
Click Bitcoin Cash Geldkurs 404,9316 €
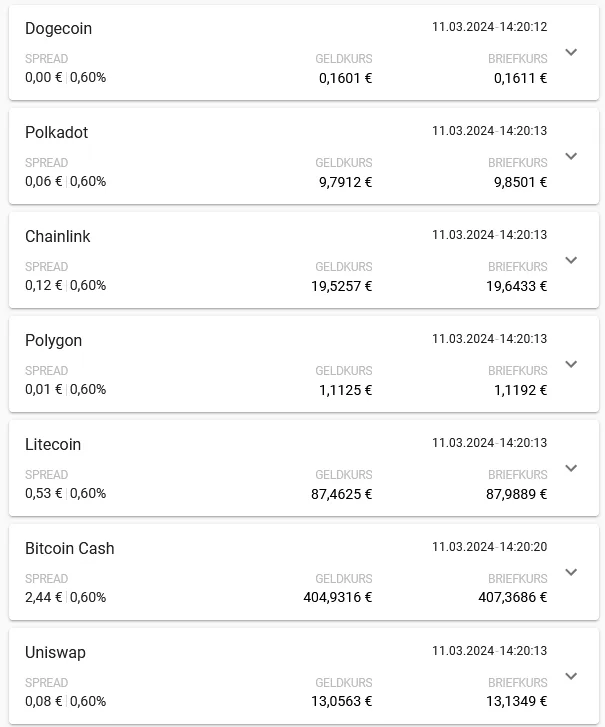(338, 597)
